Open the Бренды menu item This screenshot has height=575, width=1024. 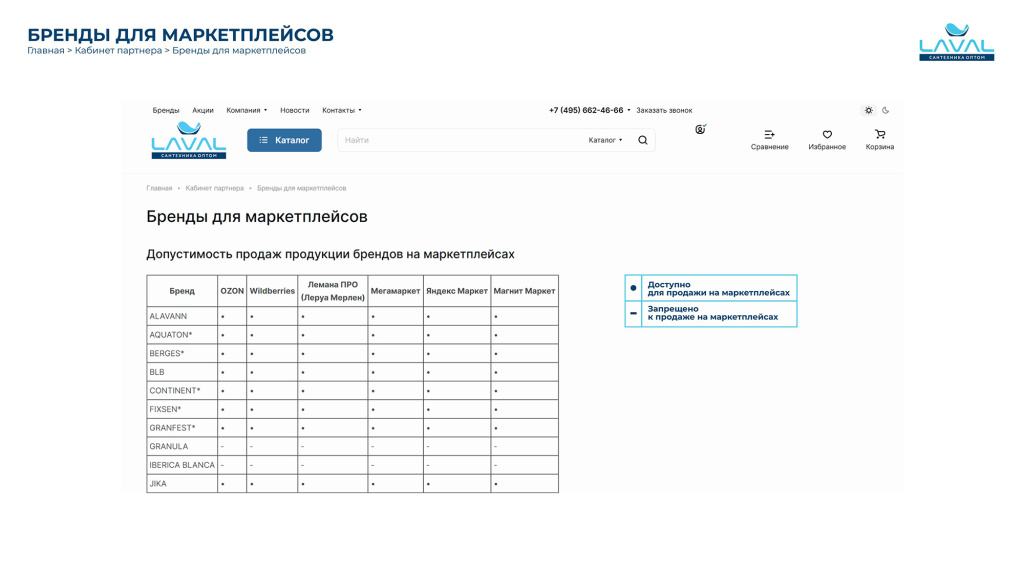166,110
